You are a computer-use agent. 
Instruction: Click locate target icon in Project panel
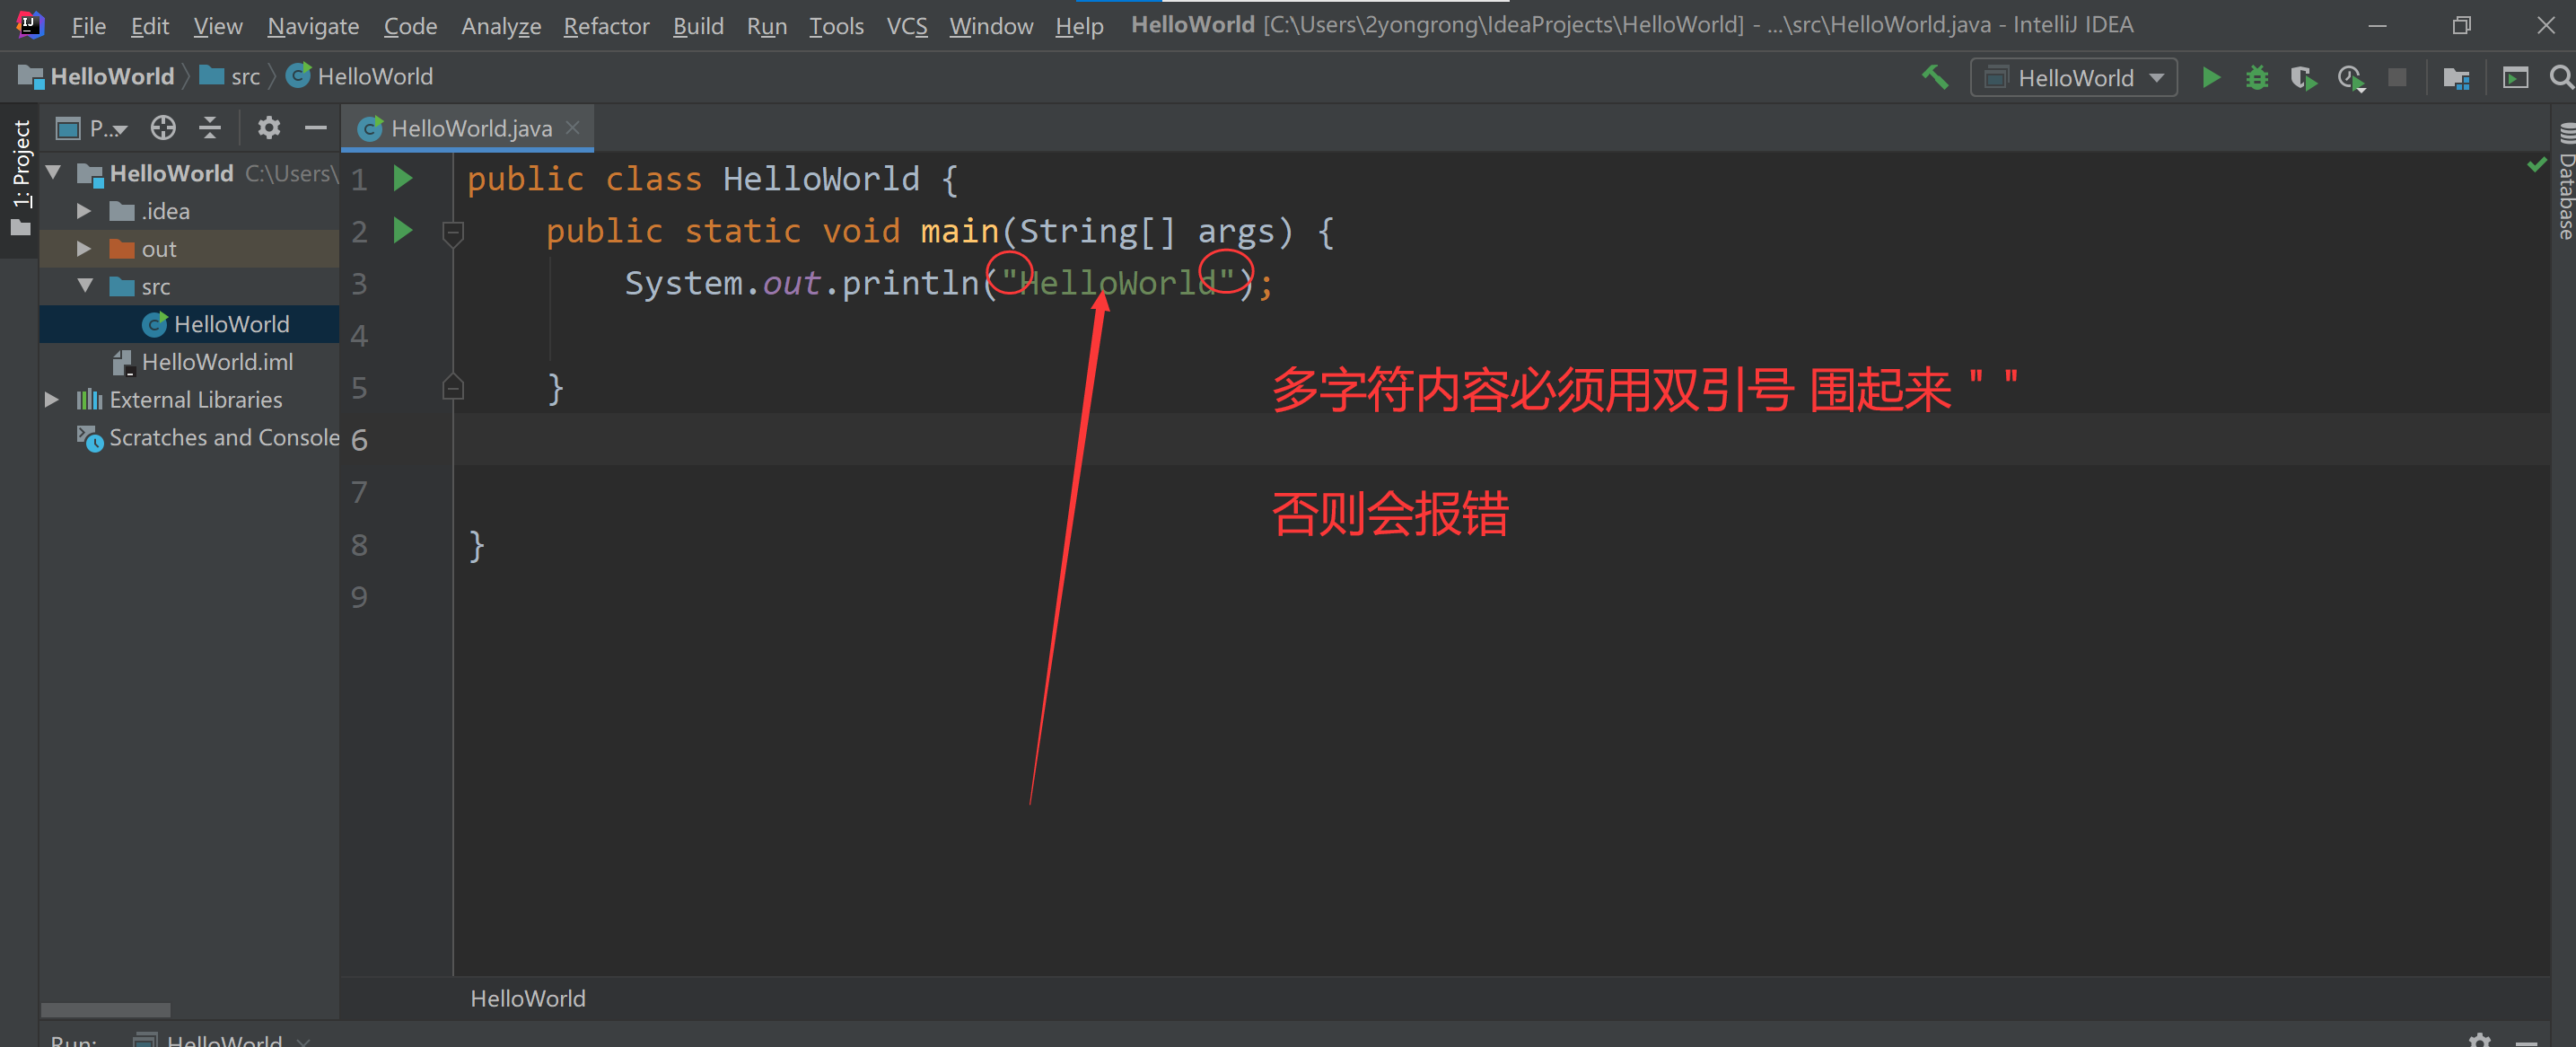coord(163,128)
